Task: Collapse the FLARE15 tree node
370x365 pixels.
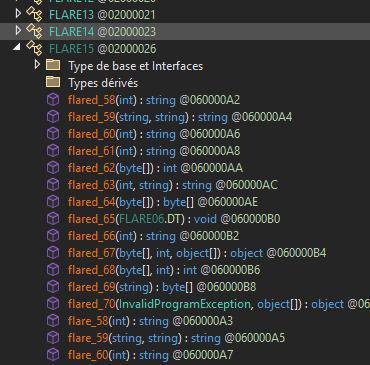Action: click(x=17, y=47)
